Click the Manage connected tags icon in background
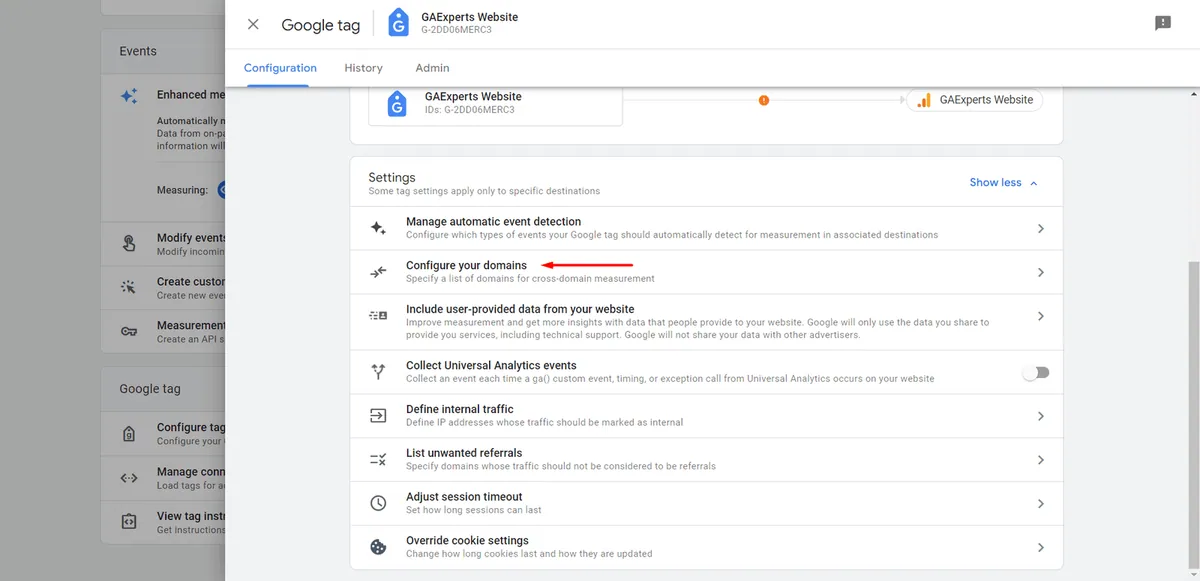 tap(129, 478)
